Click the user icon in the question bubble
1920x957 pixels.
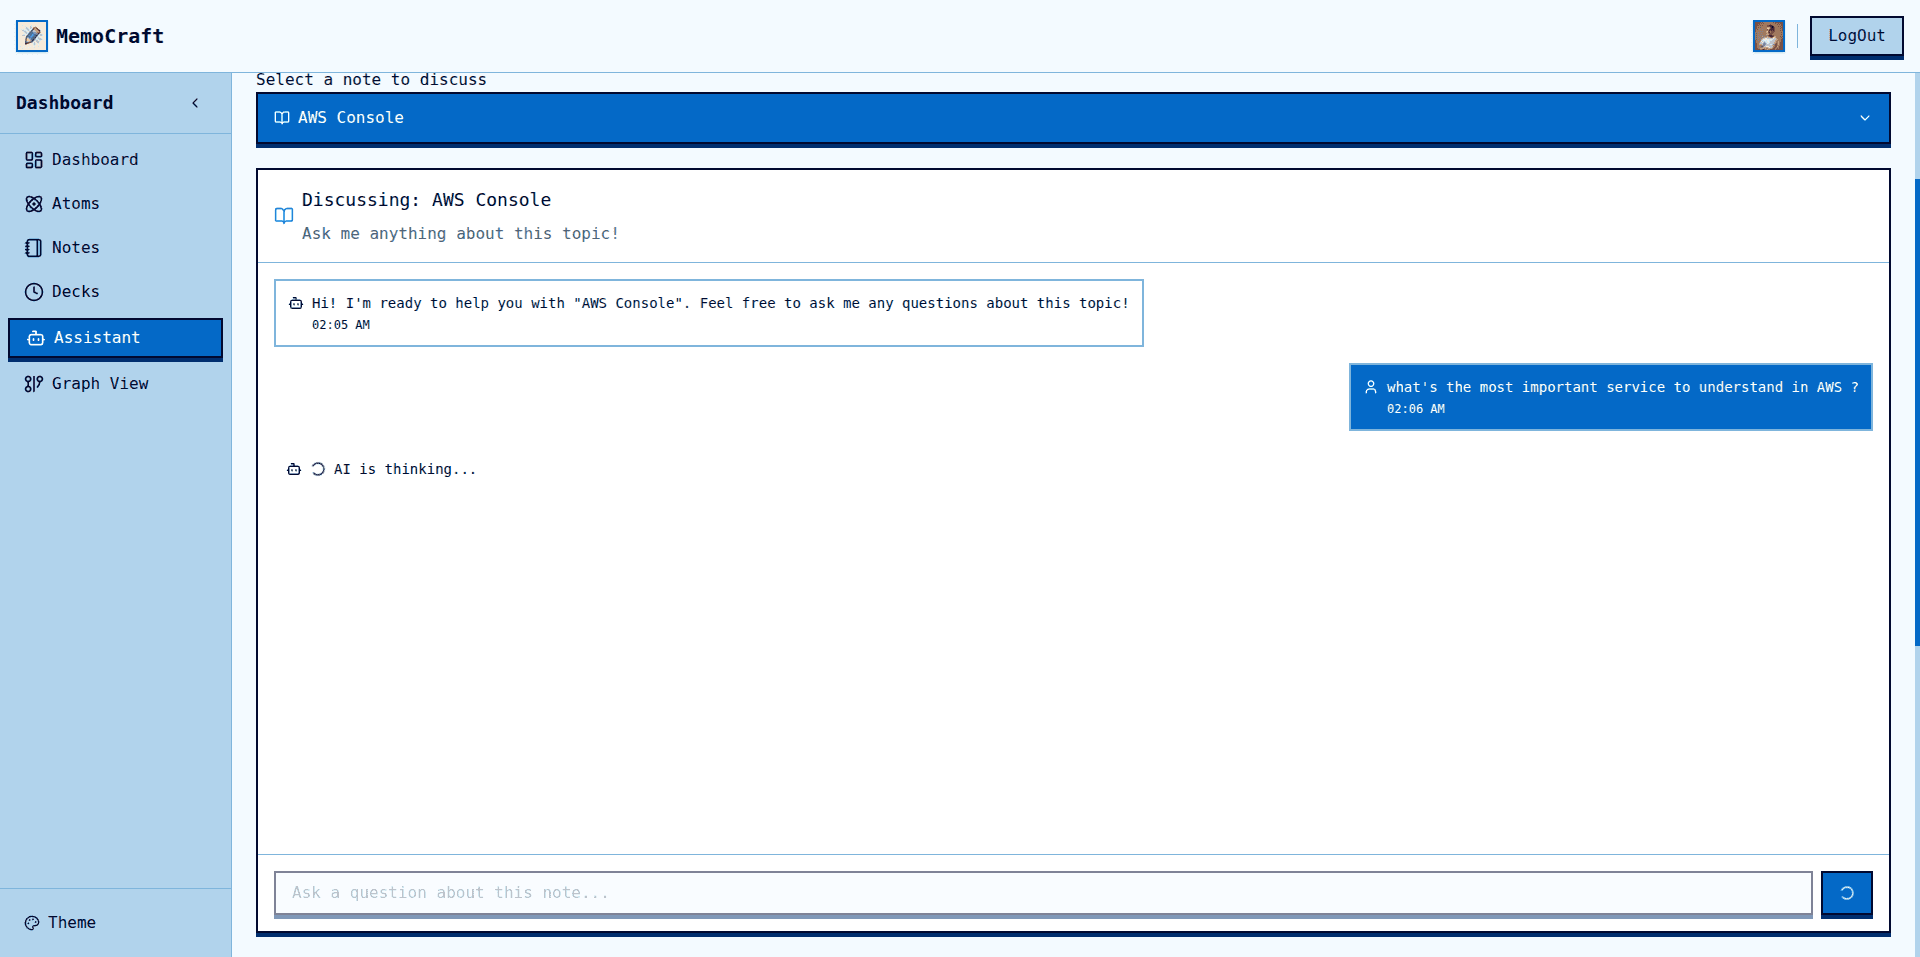pyautogui.click(x=1371, y=387)
